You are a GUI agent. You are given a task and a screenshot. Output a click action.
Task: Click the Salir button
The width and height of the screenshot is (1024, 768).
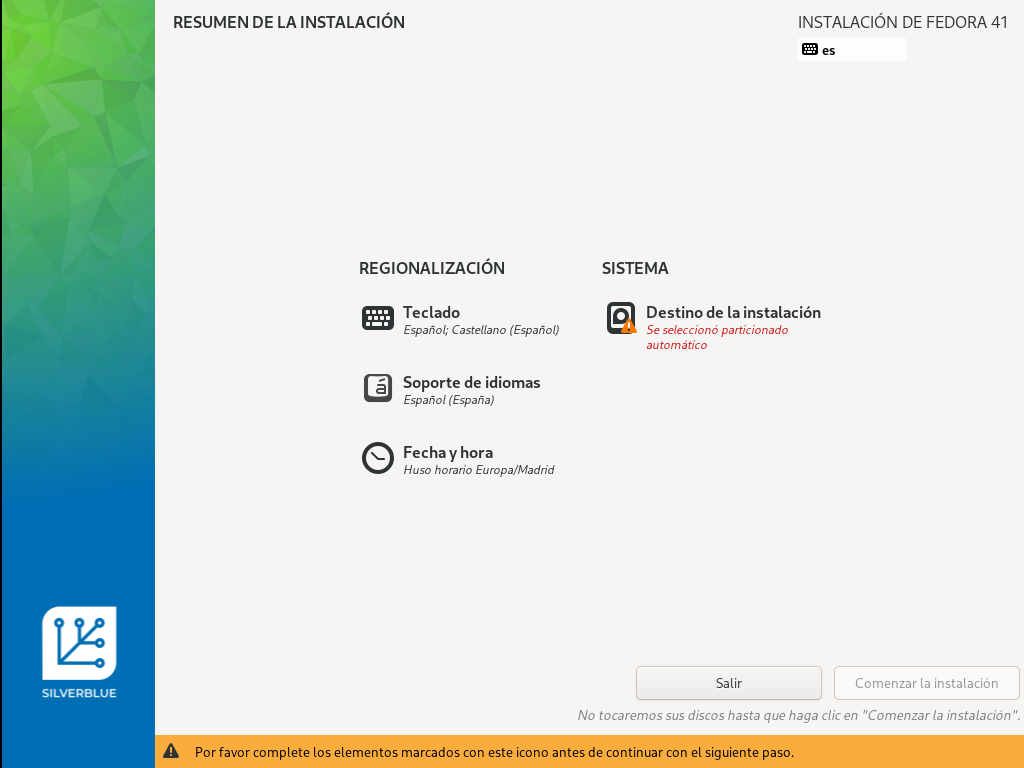pos(729,683)
